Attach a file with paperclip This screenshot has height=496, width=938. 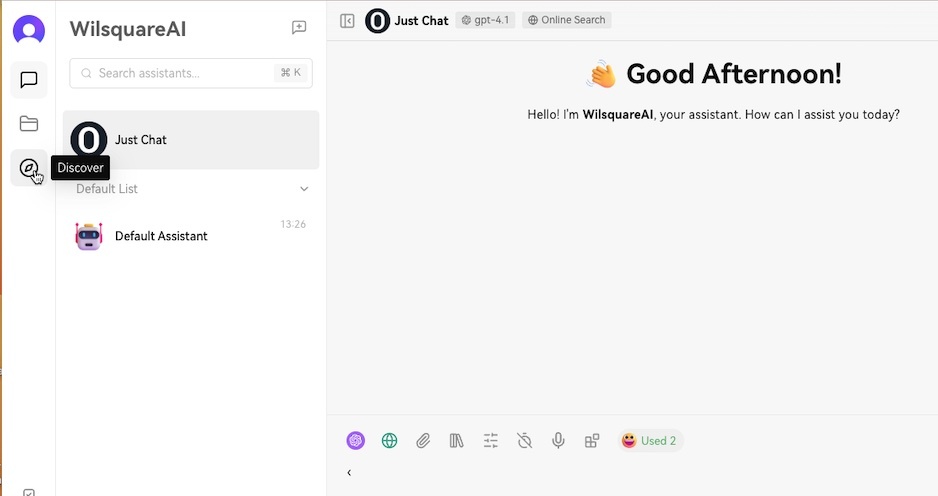(x=423, y=441)
